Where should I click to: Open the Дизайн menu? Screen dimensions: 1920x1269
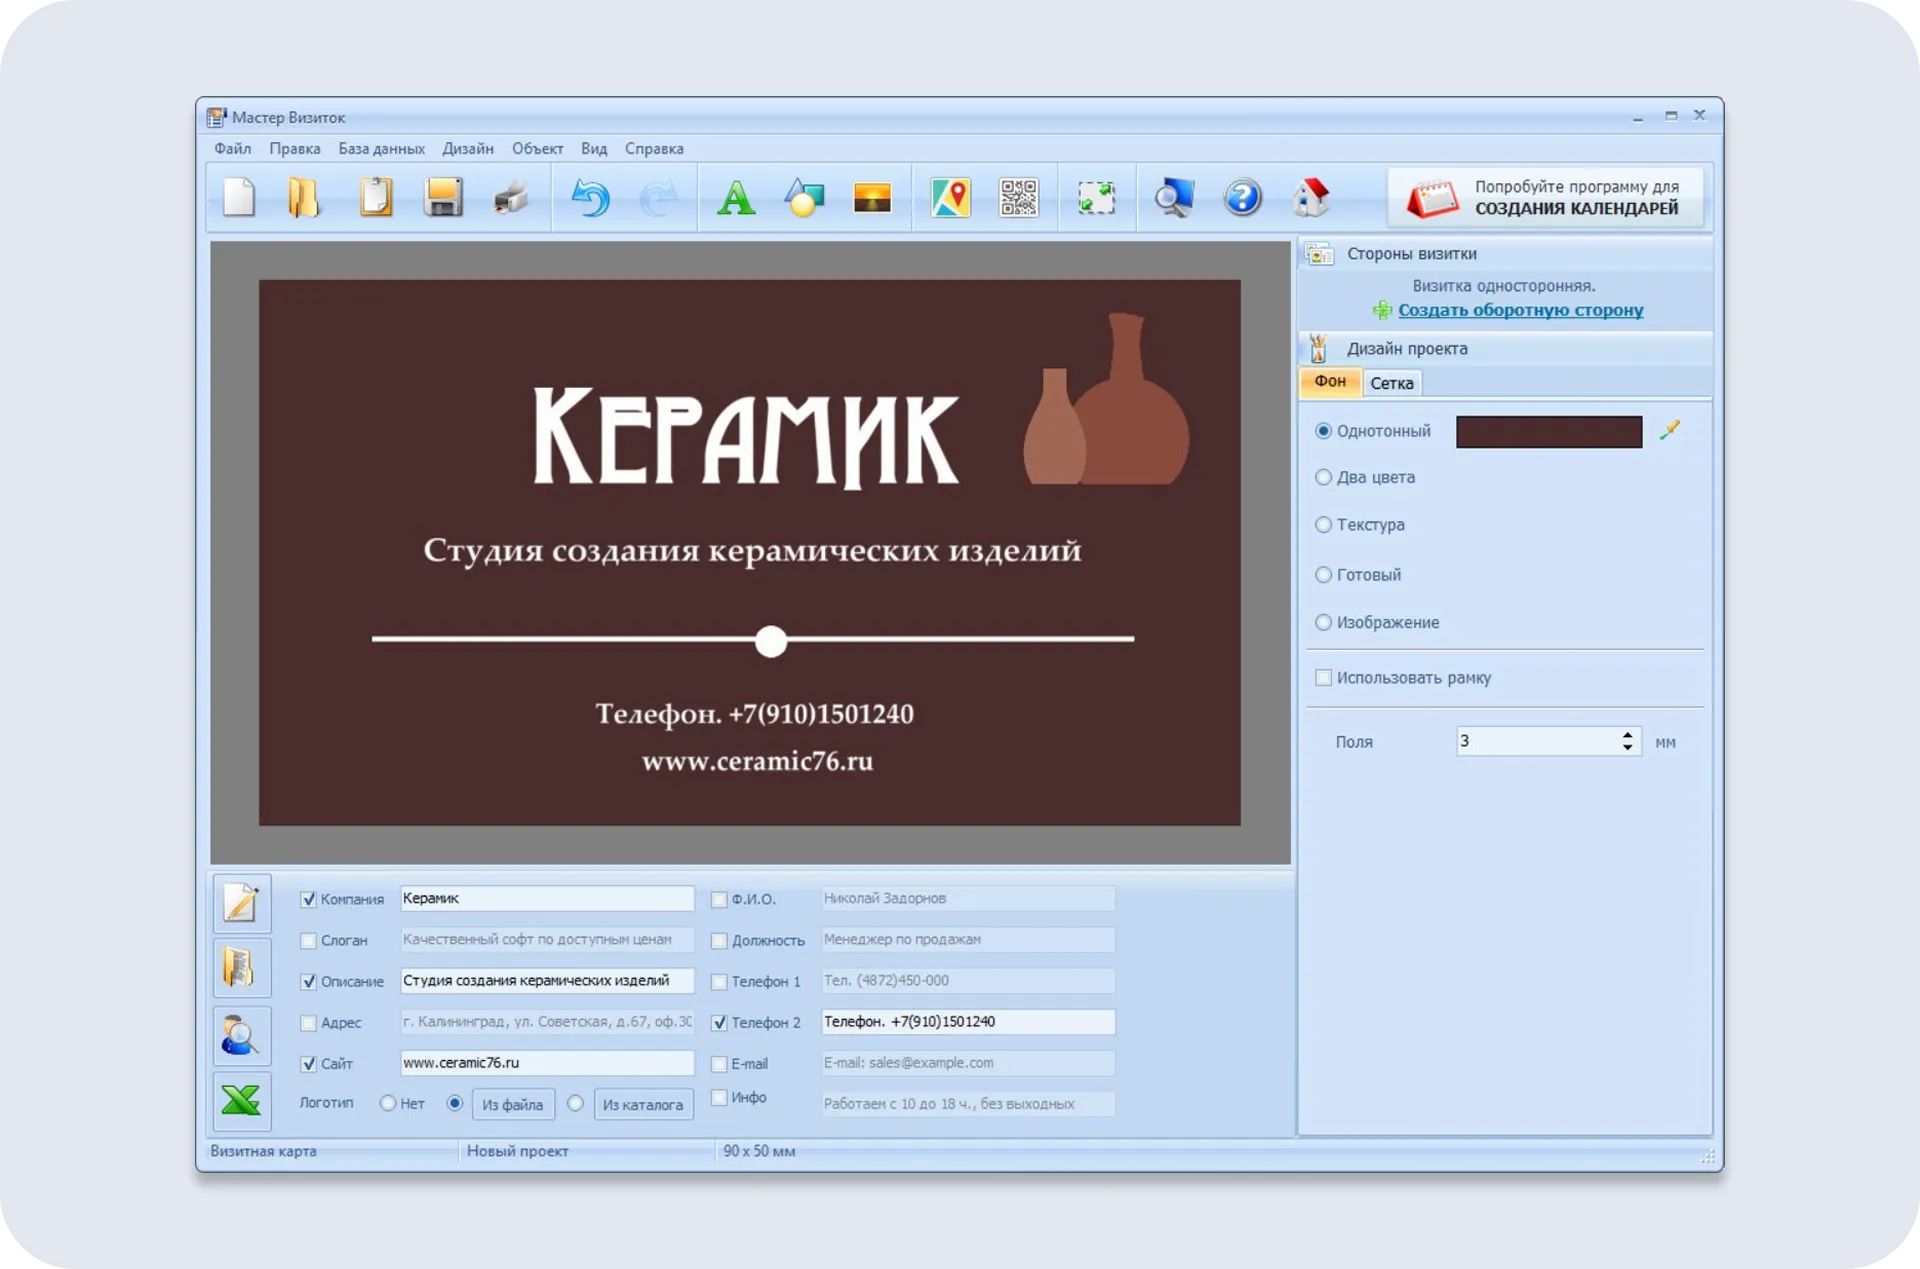pos(468,148)
